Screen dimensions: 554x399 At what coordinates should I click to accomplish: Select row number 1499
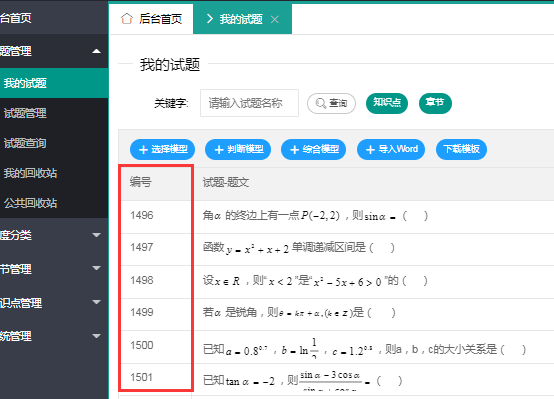(x=142, y=312)
